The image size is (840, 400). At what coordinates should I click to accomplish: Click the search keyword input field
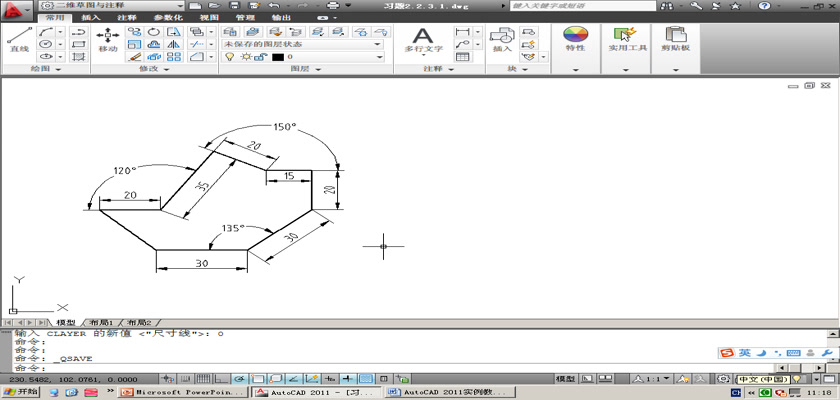point(583,5)
